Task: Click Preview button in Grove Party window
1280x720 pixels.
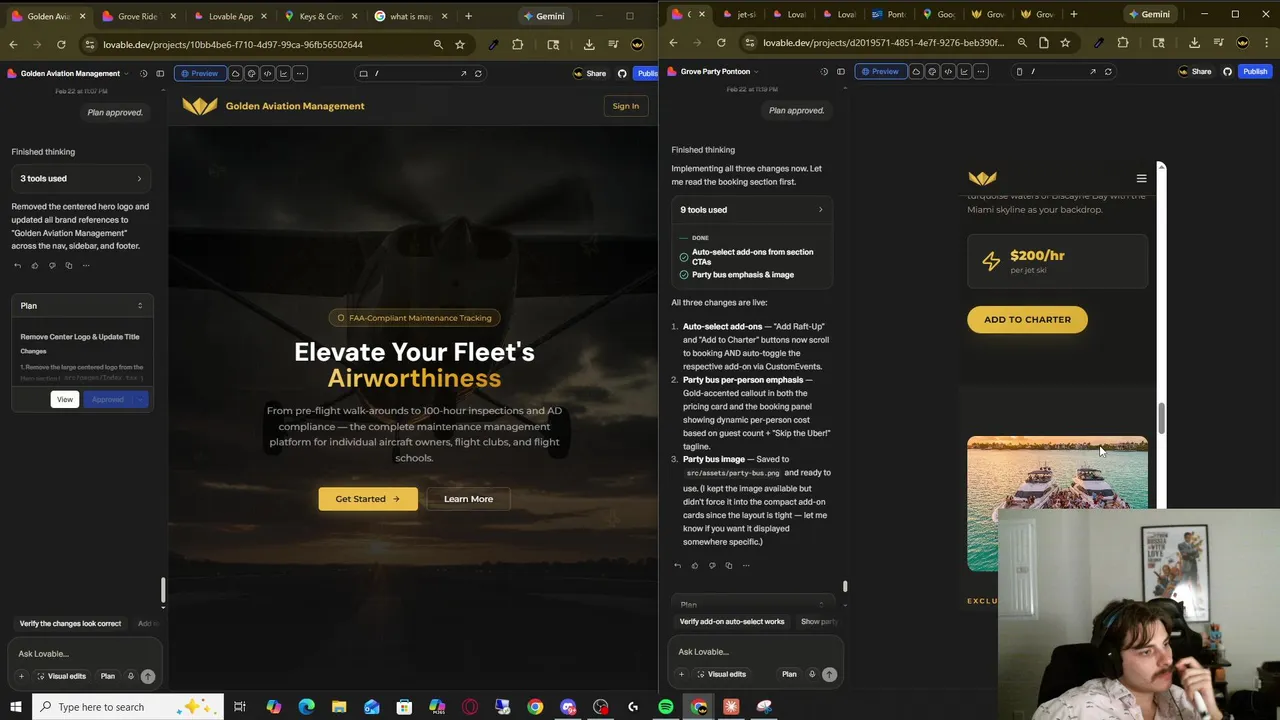Action: pyautogui.click(x=880, y=71)
